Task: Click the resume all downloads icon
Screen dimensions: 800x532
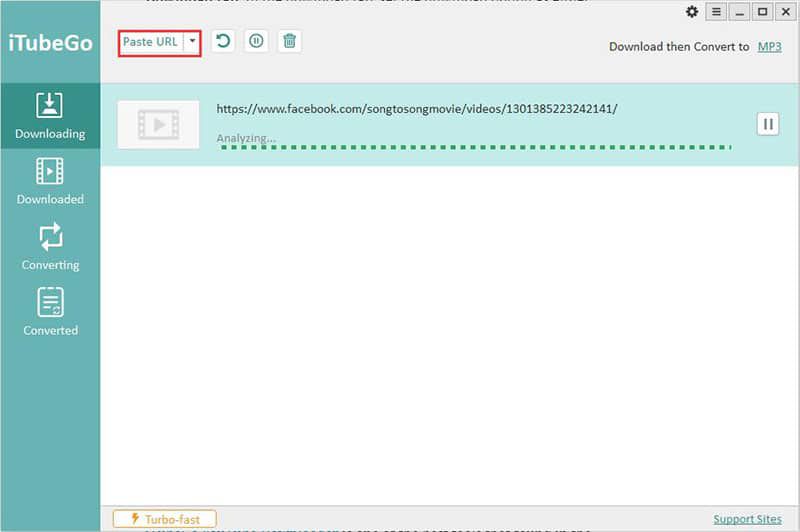Action: (223, 41)
